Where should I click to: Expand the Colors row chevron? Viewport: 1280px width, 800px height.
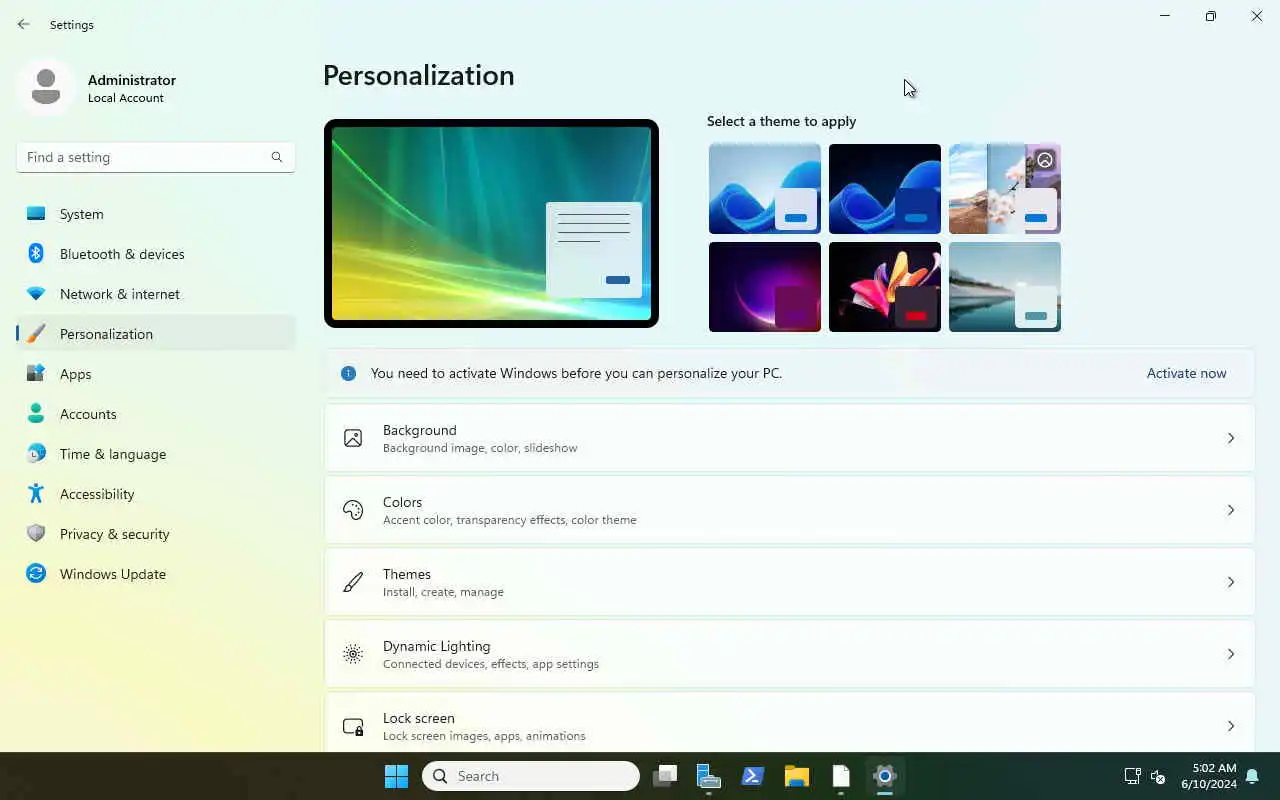point(1231,510)
